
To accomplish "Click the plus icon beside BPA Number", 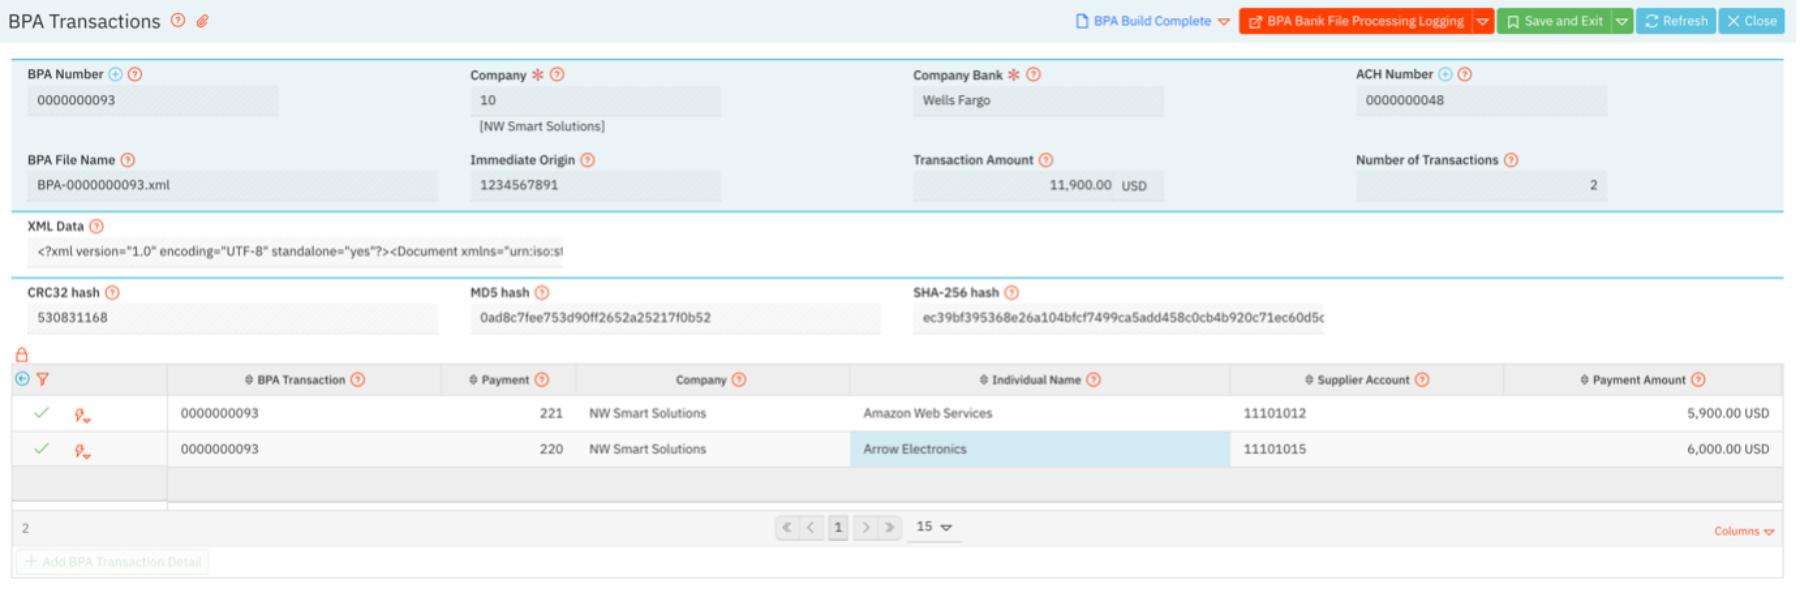I will (x=116, y=75).
